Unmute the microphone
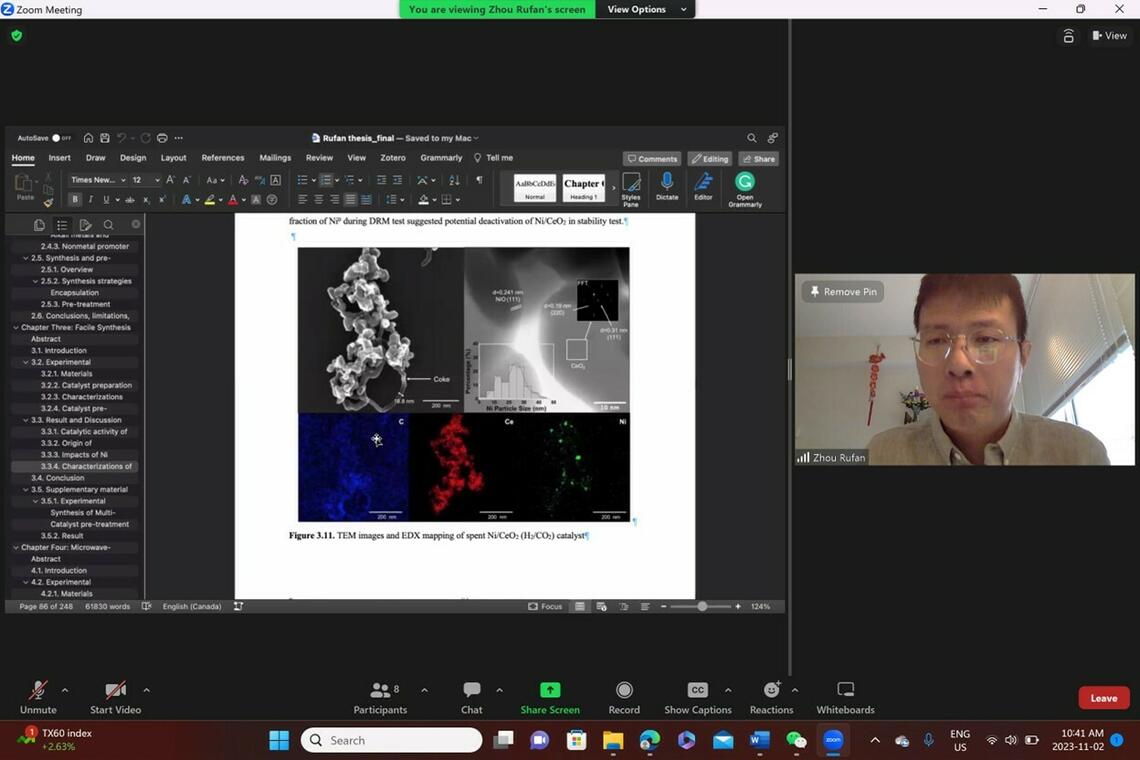This screenshot has height=760, width=1140. click(x=38, y=697)
